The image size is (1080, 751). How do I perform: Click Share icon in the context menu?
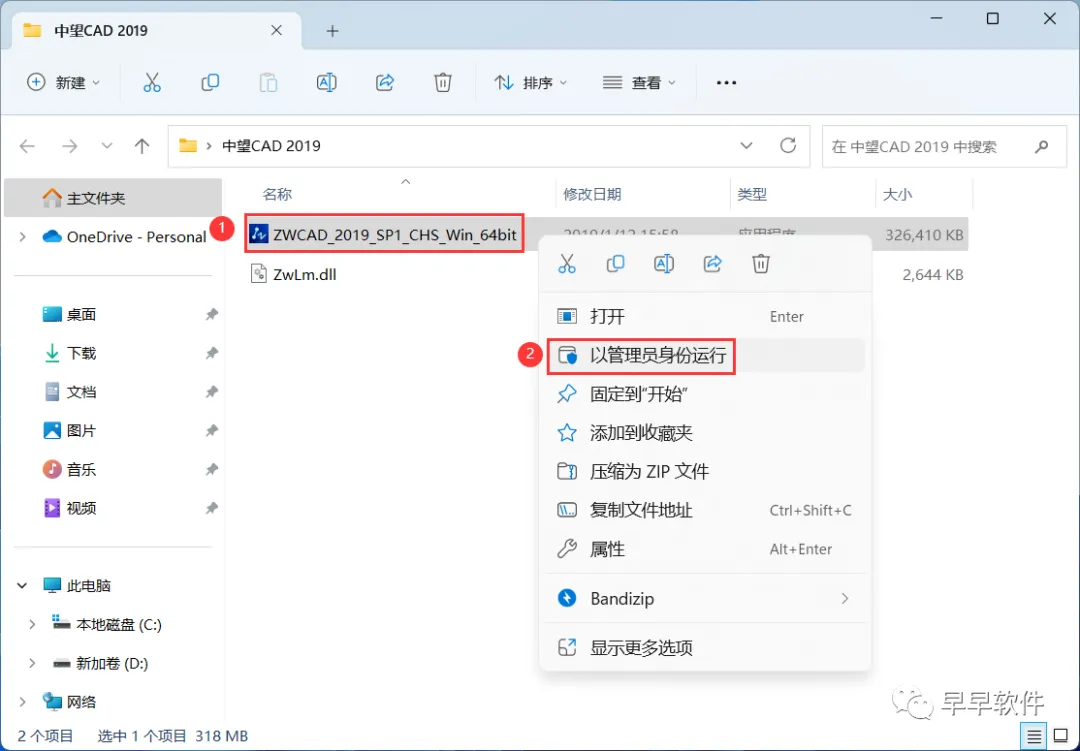(x=712, y=264)
